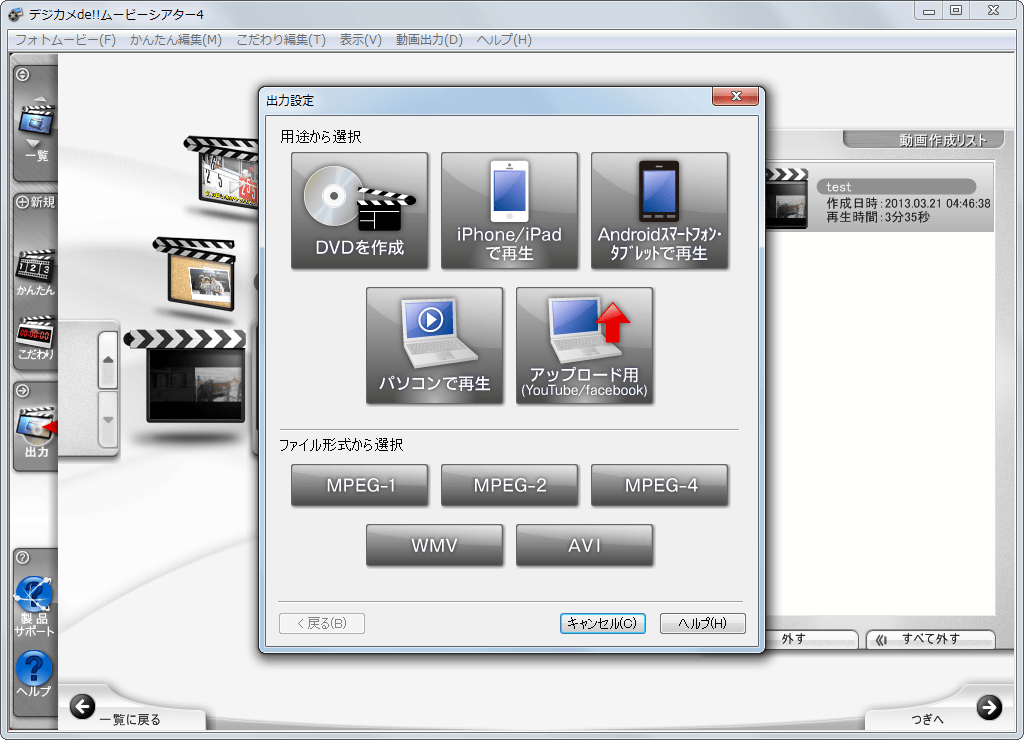Image resolution: width=1024 pixels, height=740 pixels.
Task: Click the 出力 sidebar icon
Action: pyautogui.click(x=36, y=431)
